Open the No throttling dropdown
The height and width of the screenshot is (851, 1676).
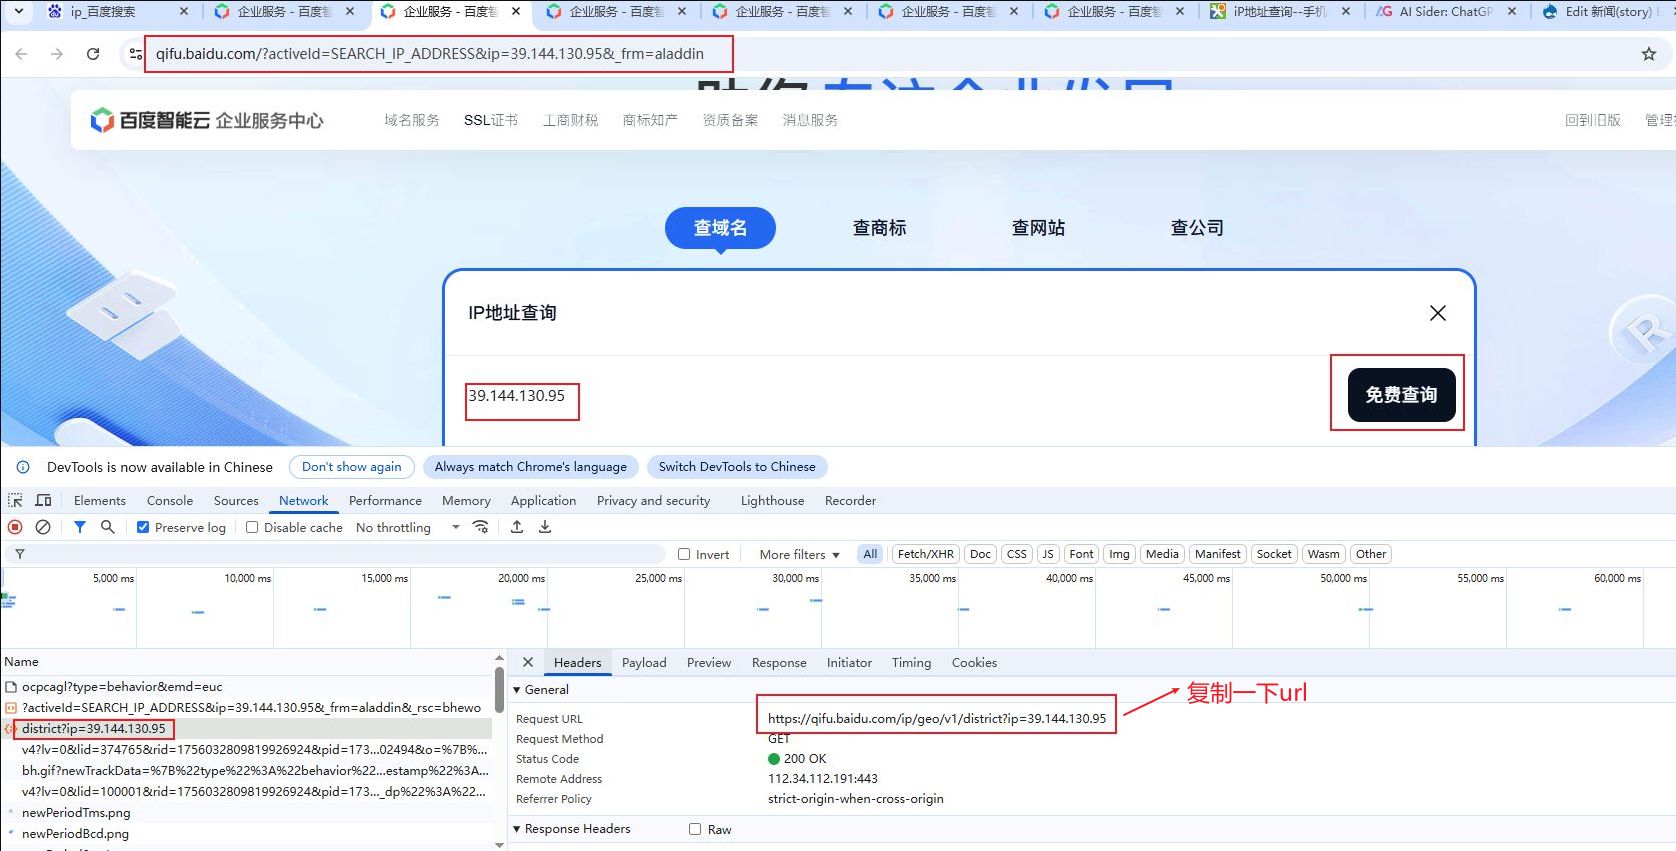point(408,528)
